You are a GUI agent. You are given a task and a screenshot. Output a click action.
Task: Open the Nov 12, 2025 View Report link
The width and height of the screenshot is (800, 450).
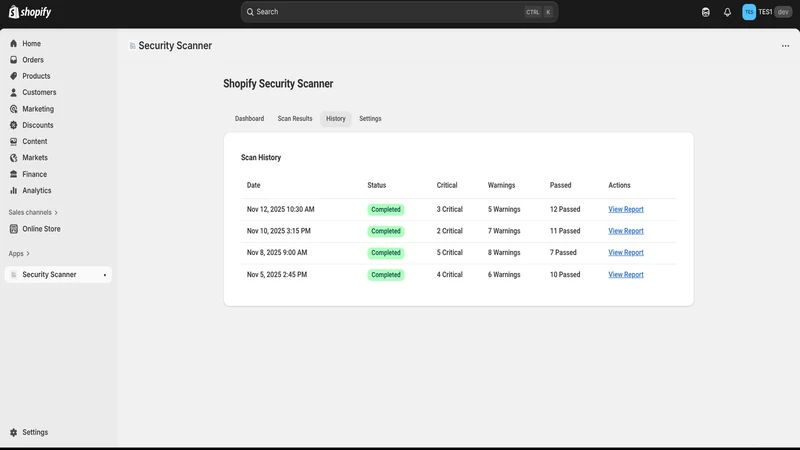coord(626,209)
